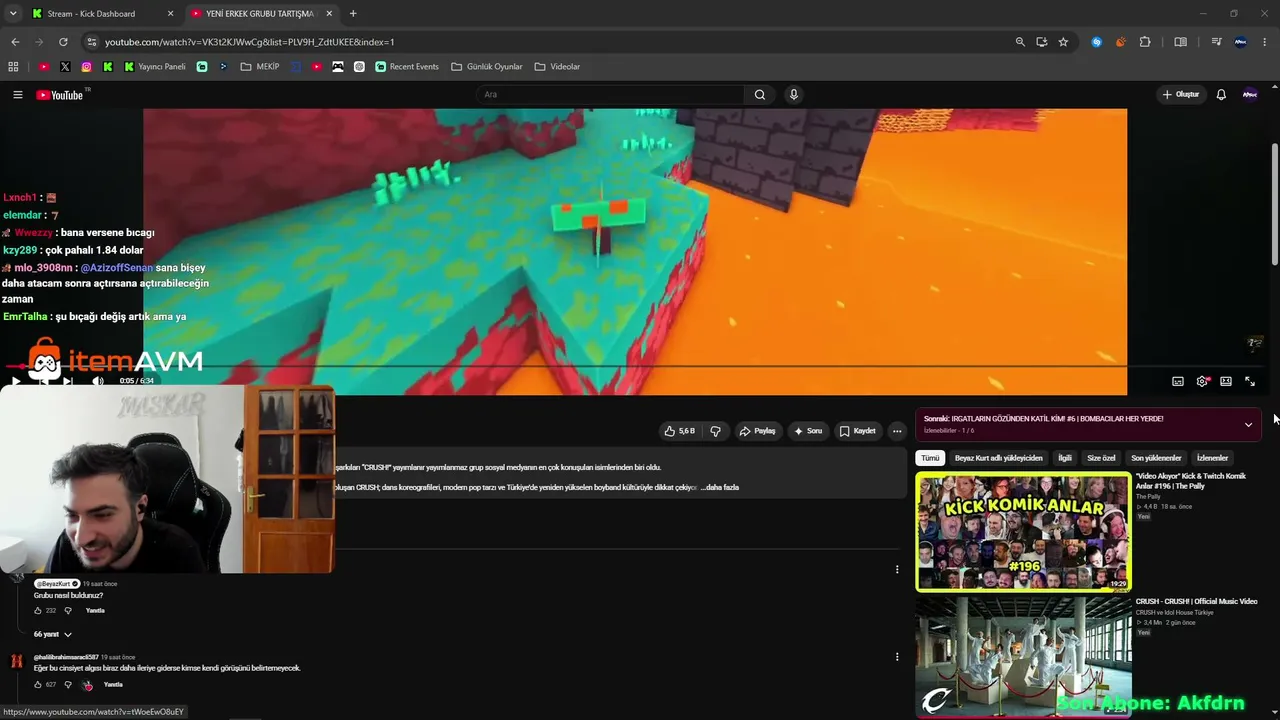The height and width of the screenshot is (720, 1280).
Task: Open the Videolar bookmarks folder
Action: pyautogui.click(x=557, y=67)
